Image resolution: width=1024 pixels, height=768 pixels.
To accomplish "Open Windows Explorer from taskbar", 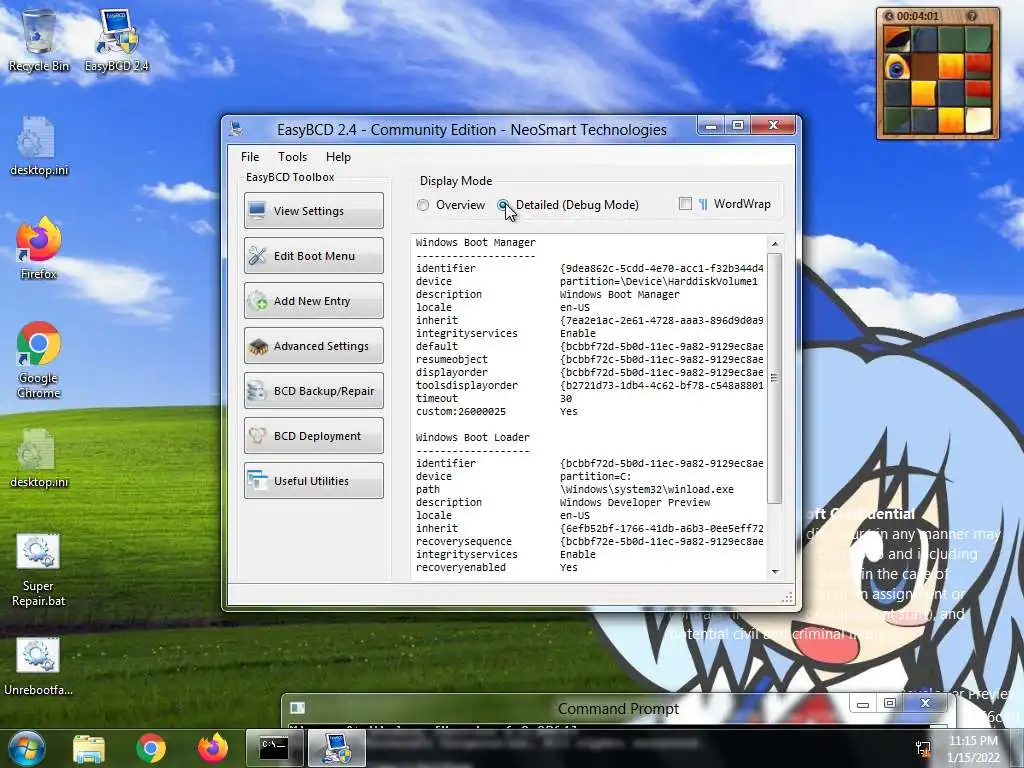I will pos(89,748).
